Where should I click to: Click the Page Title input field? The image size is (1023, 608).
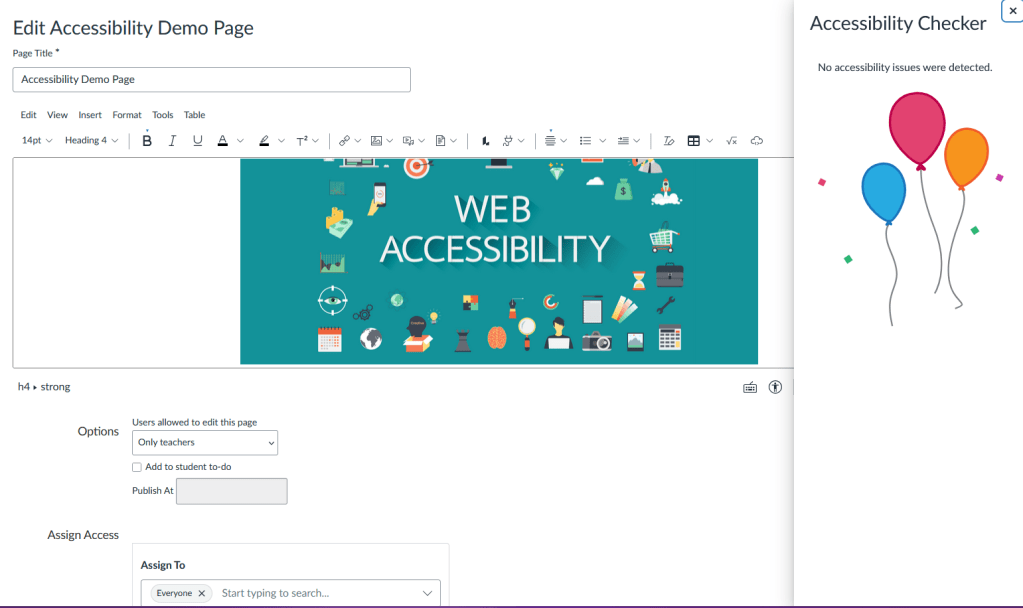coord(211,80)
